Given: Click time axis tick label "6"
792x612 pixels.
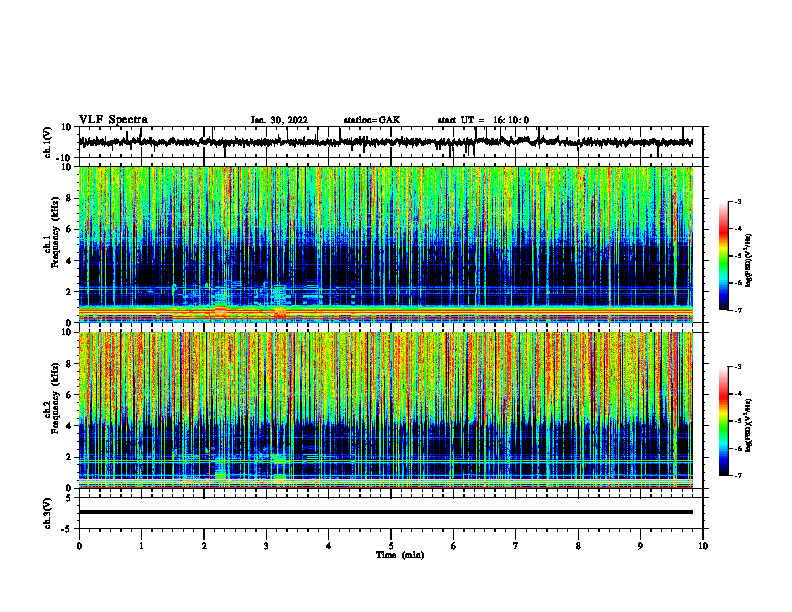Looking at the screenshot, I should coord(453,546).
